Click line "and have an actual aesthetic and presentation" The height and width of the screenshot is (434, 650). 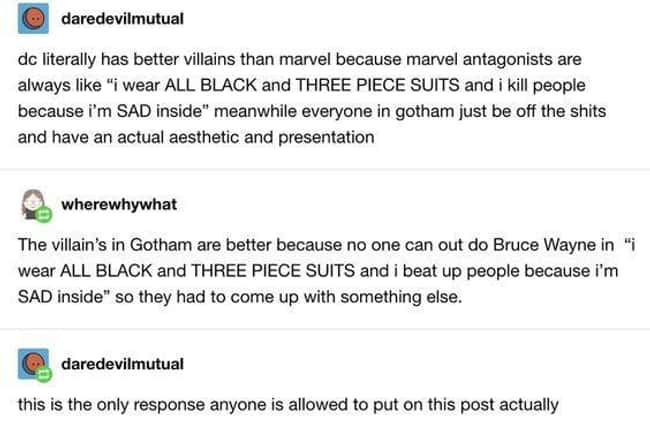[196, 137]
